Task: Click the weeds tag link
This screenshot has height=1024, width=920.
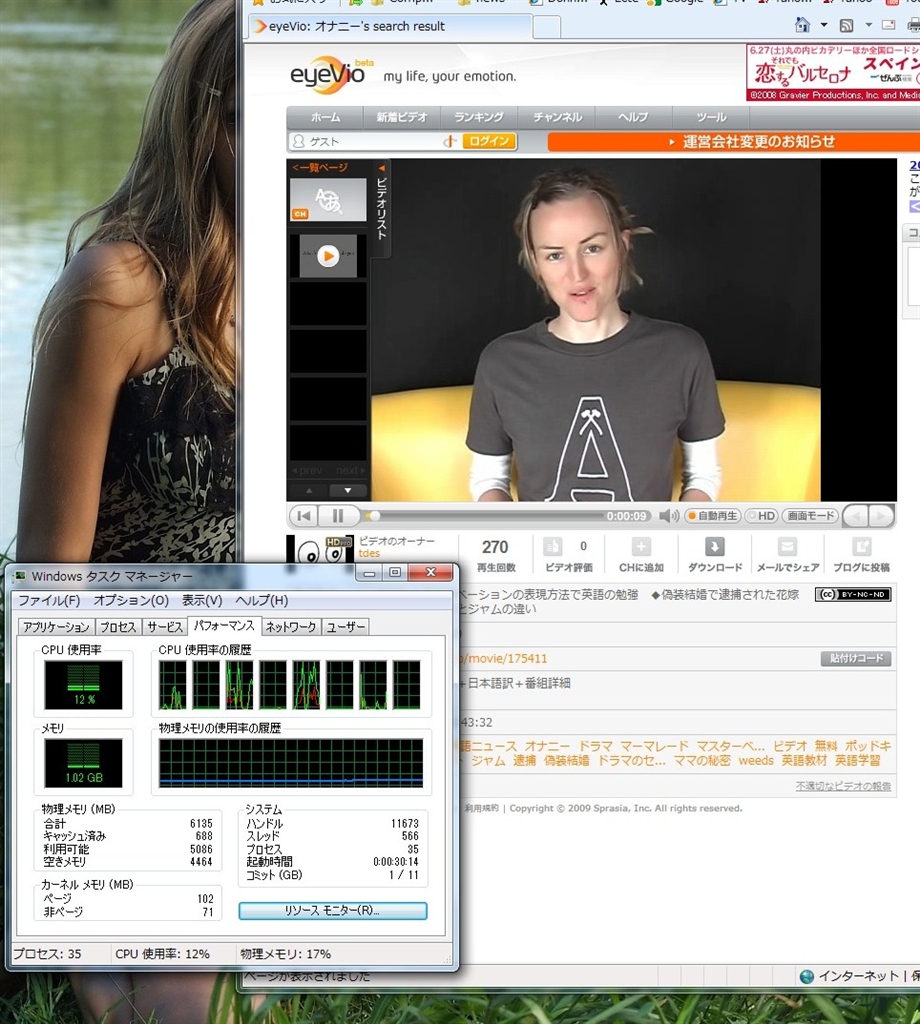Action: pos(756,761)
